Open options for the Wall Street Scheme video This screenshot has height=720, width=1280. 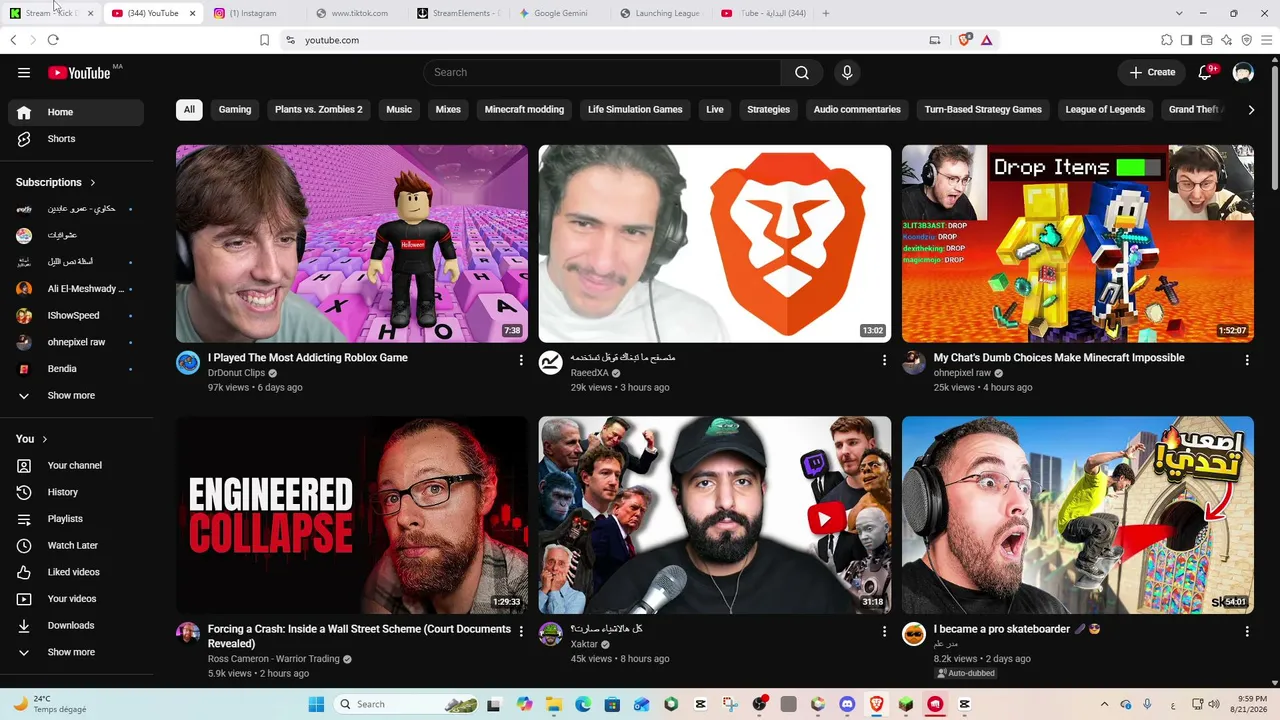[x=521, y=631]
